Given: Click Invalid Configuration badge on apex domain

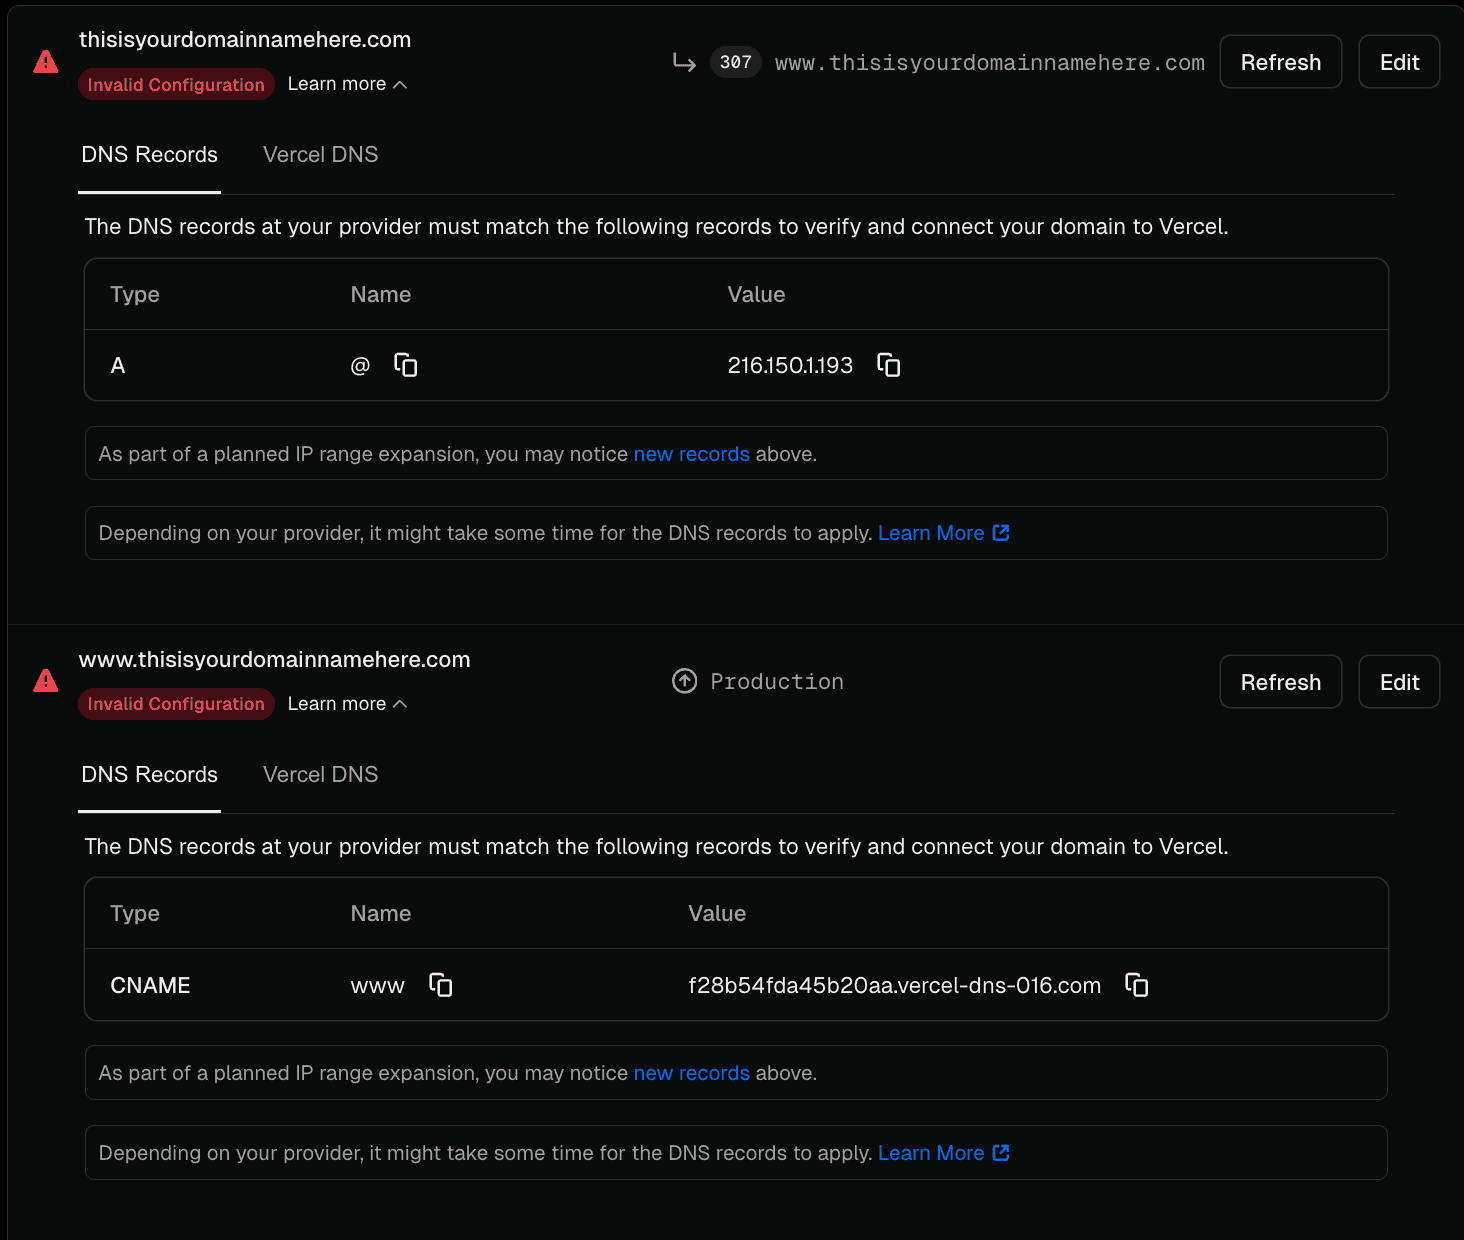Looking at the screenshot, I should [x=176, y=84].
